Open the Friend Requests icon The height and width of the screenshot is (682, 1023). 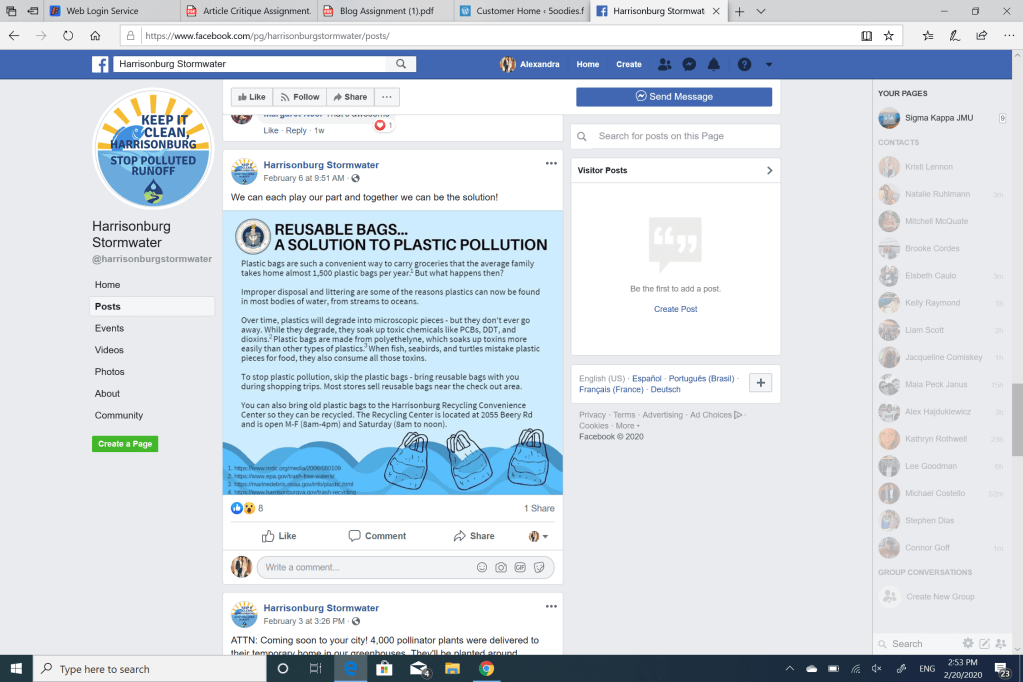(665, 64)
